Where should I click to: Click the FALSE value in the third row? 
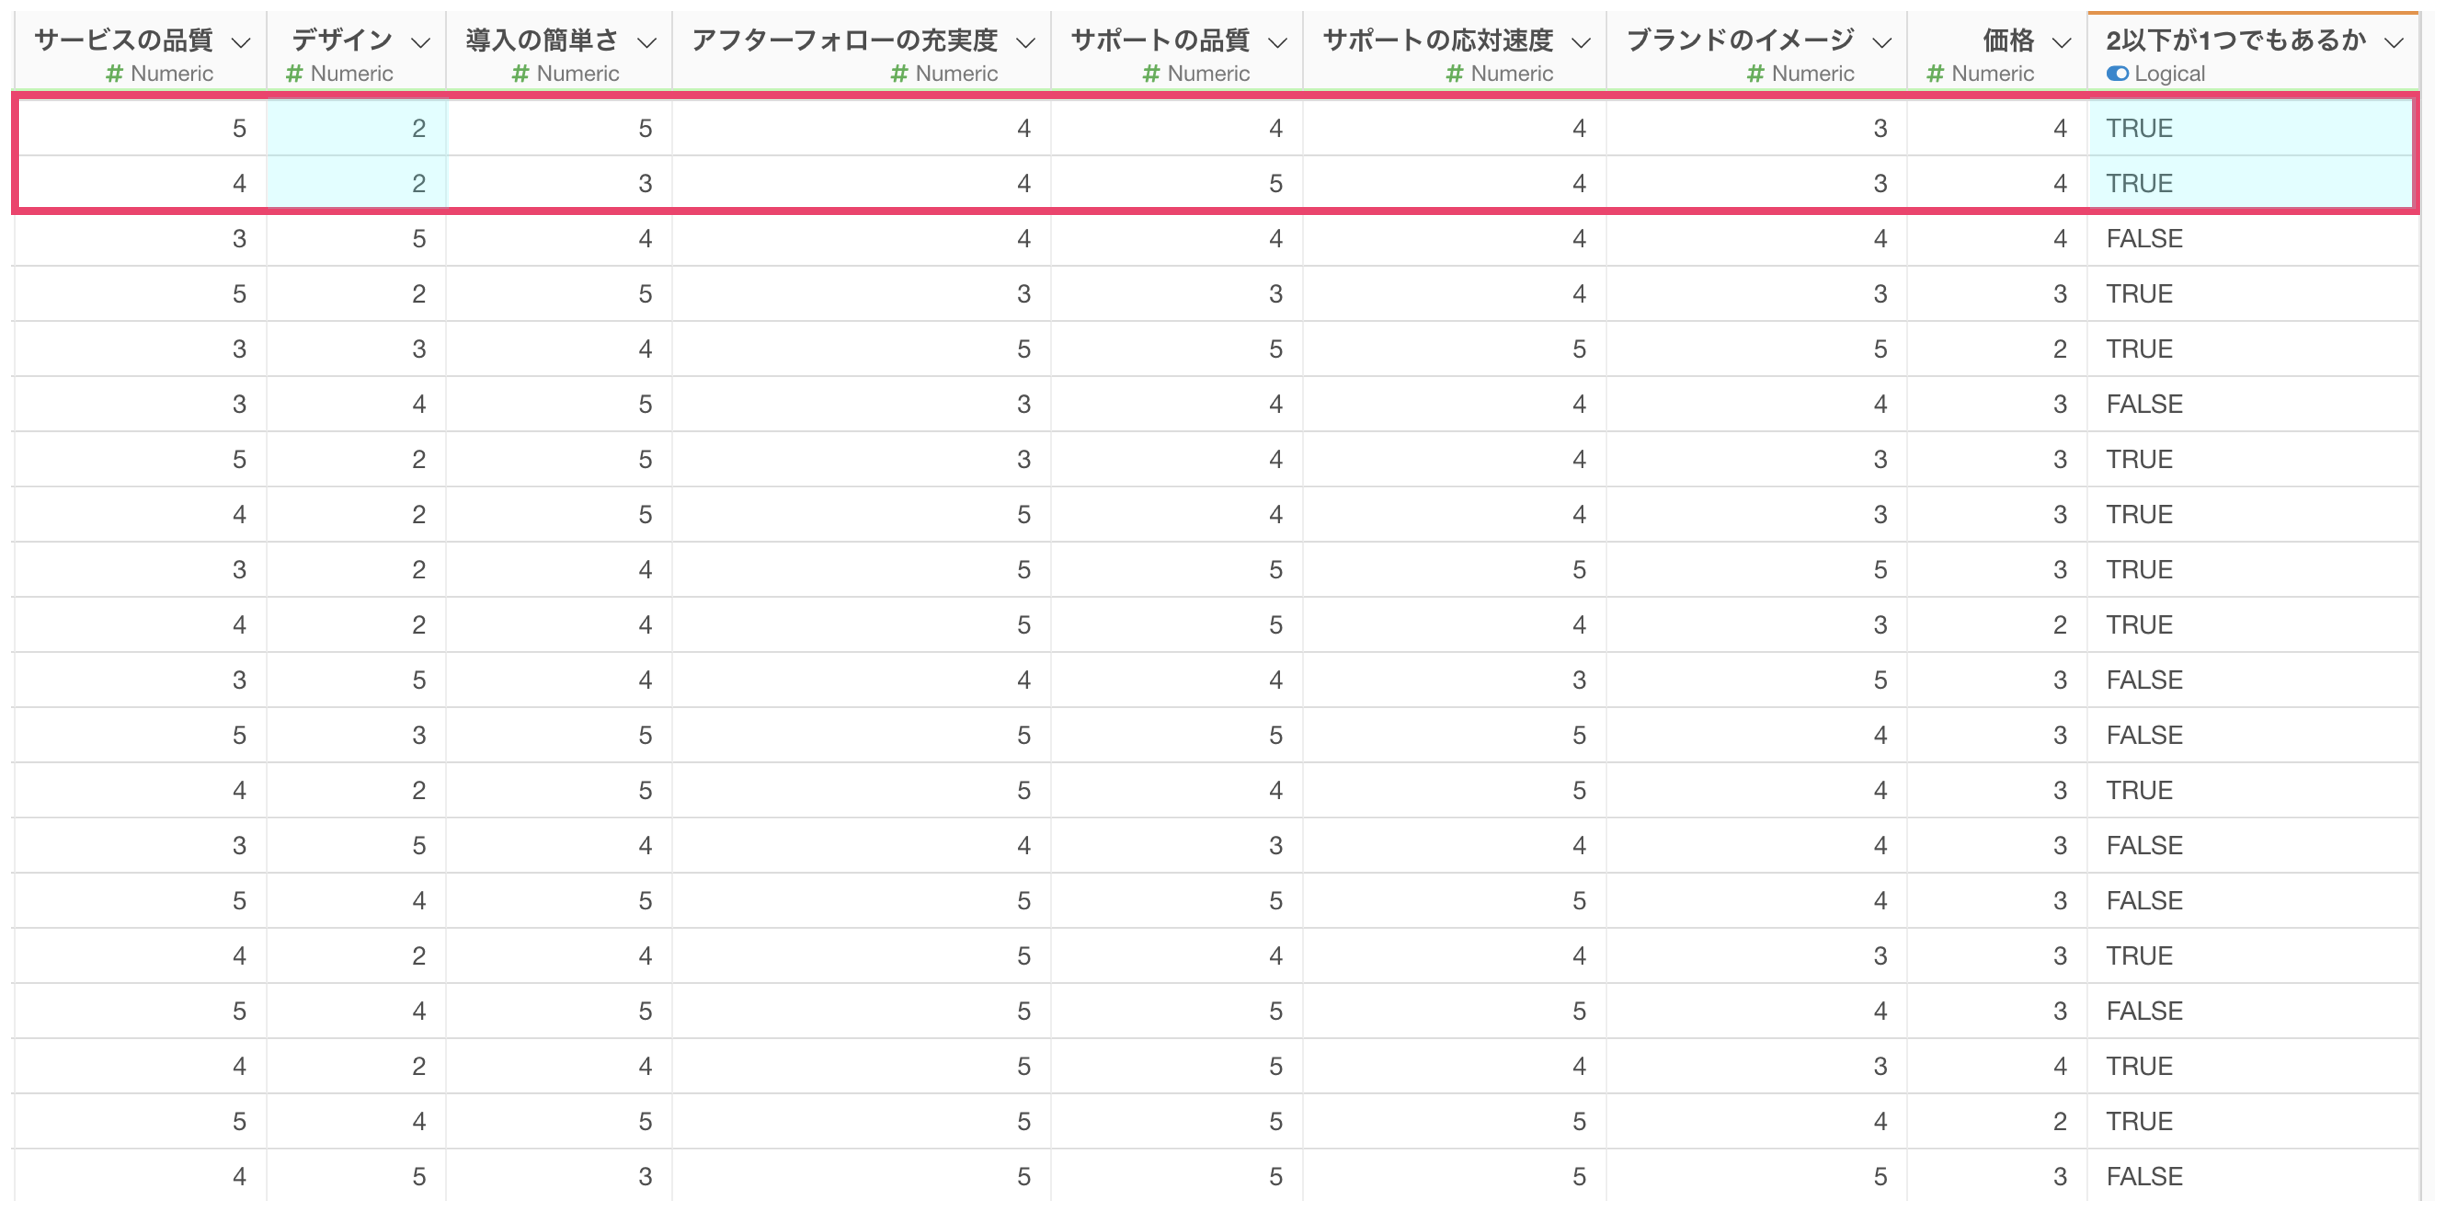point(2144,238)
